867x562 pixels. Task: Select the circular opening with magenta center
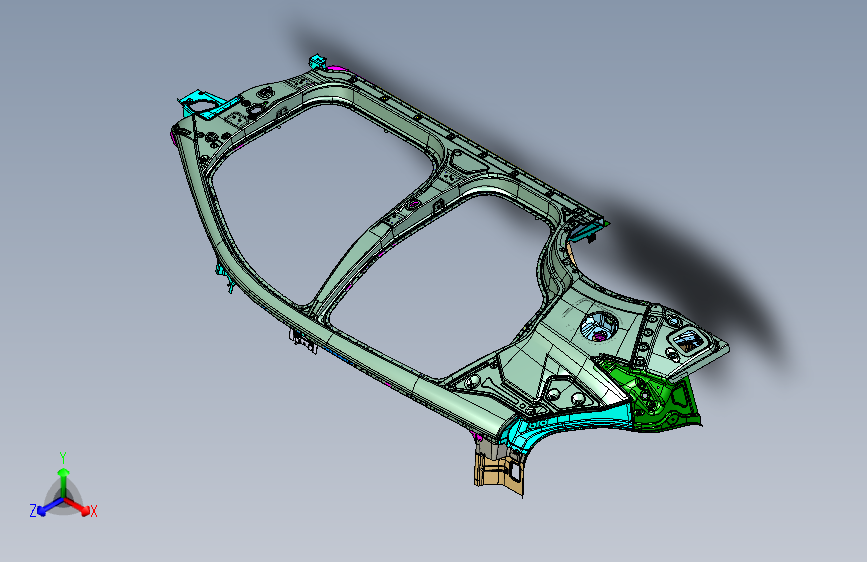599,326
